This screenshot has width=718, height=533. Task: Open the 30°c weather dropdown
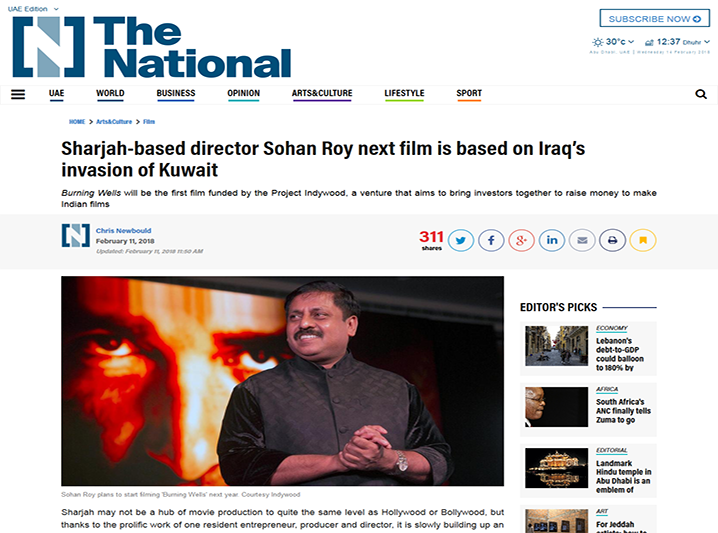tap(613, 42)
